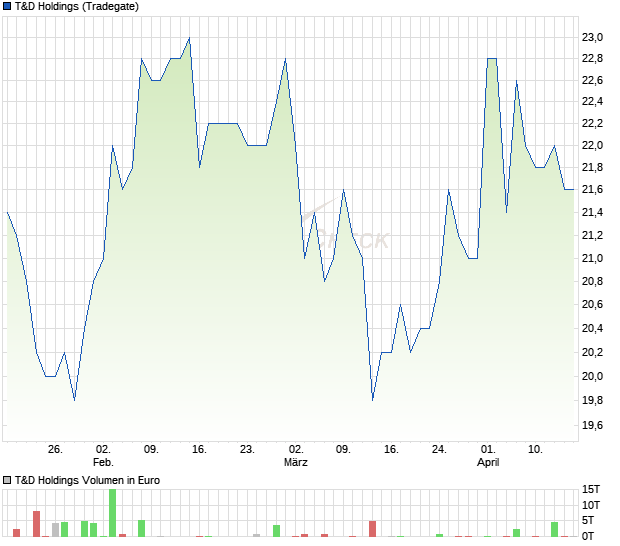Click the '24.' date axis label

point(439,449)
